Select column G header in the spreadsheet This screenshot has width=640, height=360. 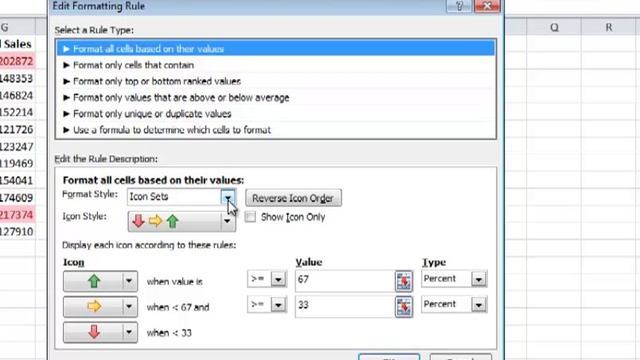(x=17, y=27)
